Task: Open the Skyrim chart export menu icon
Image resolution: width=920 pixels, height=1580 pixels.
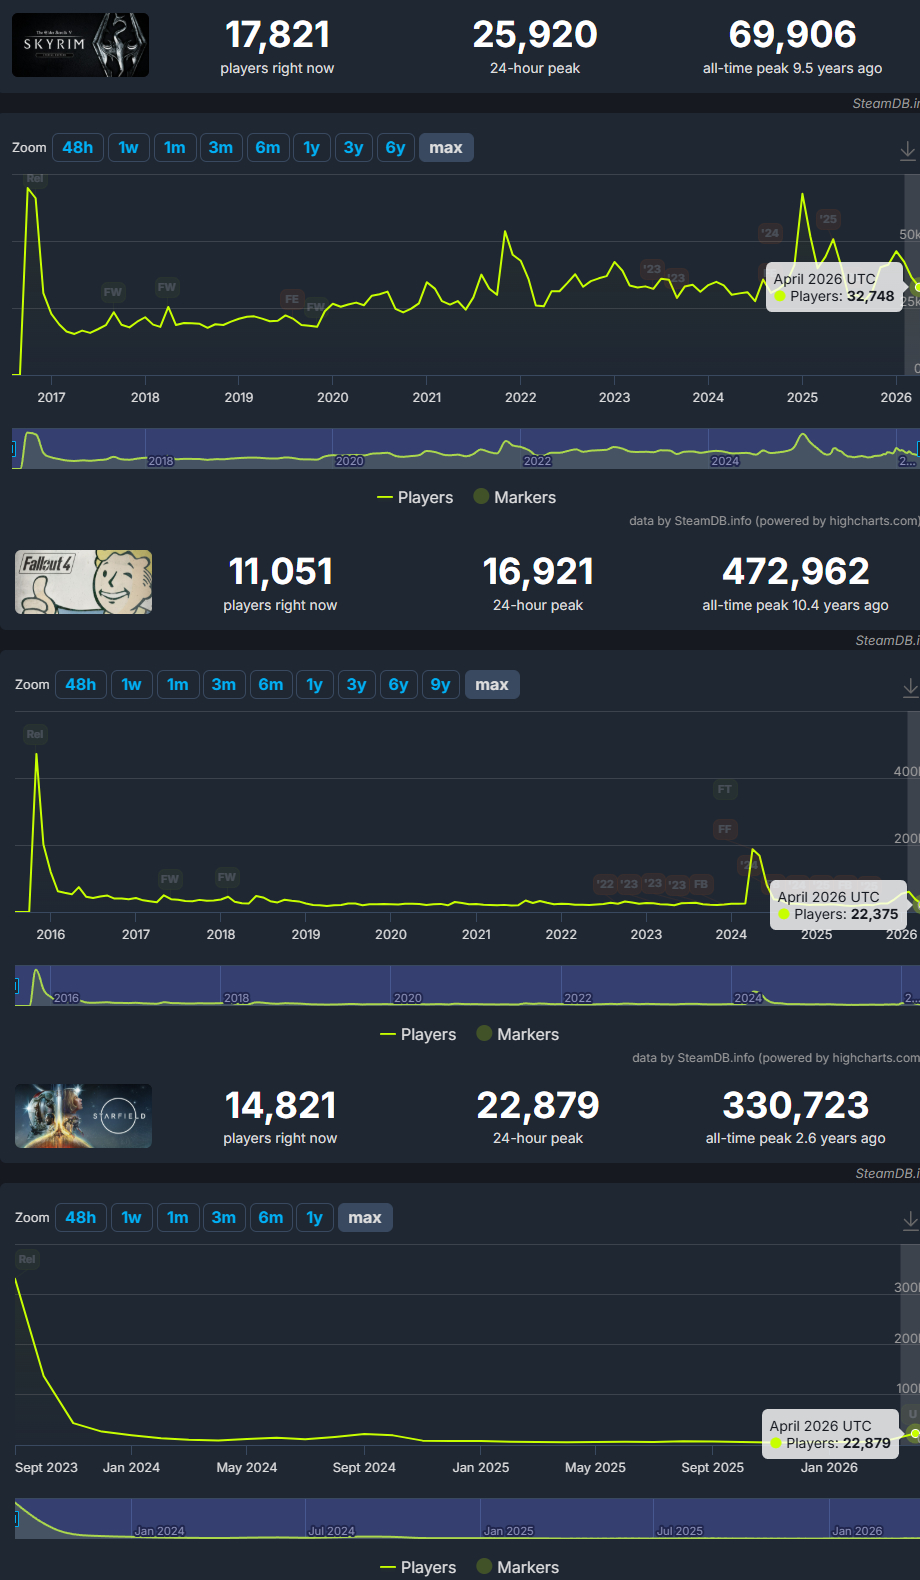Action: click(907, 150)
